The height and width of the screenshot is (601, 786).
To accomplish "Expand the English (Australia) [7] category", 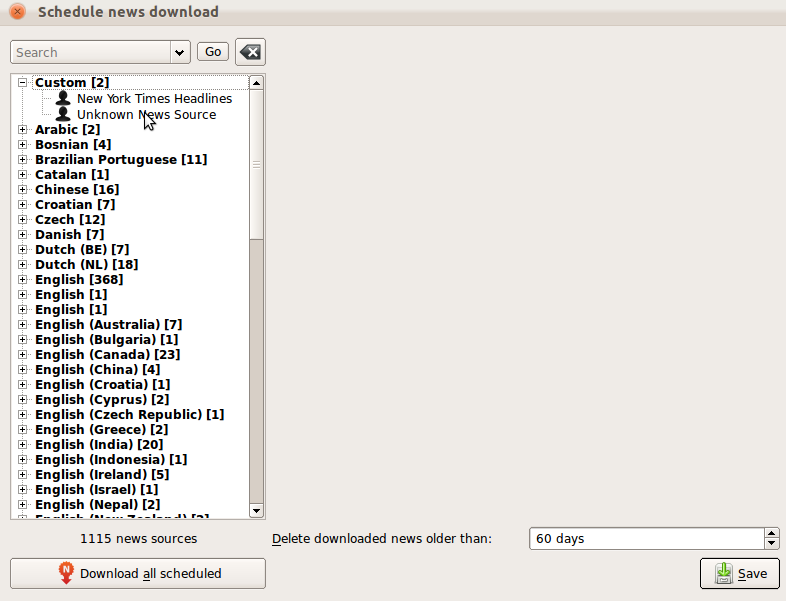I will click(22, 325).
